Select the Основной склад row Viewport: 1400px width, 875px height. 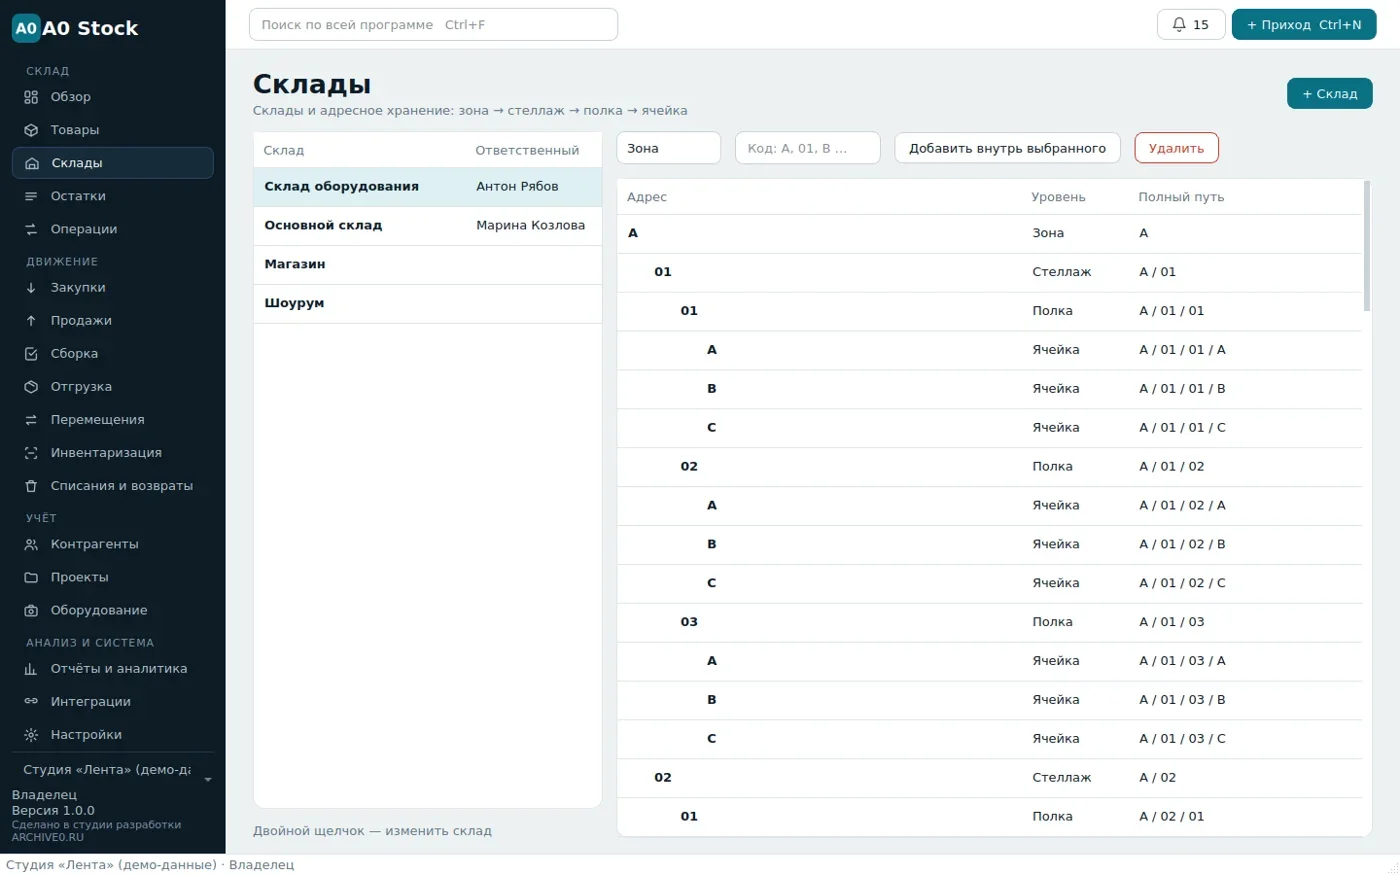428,226
